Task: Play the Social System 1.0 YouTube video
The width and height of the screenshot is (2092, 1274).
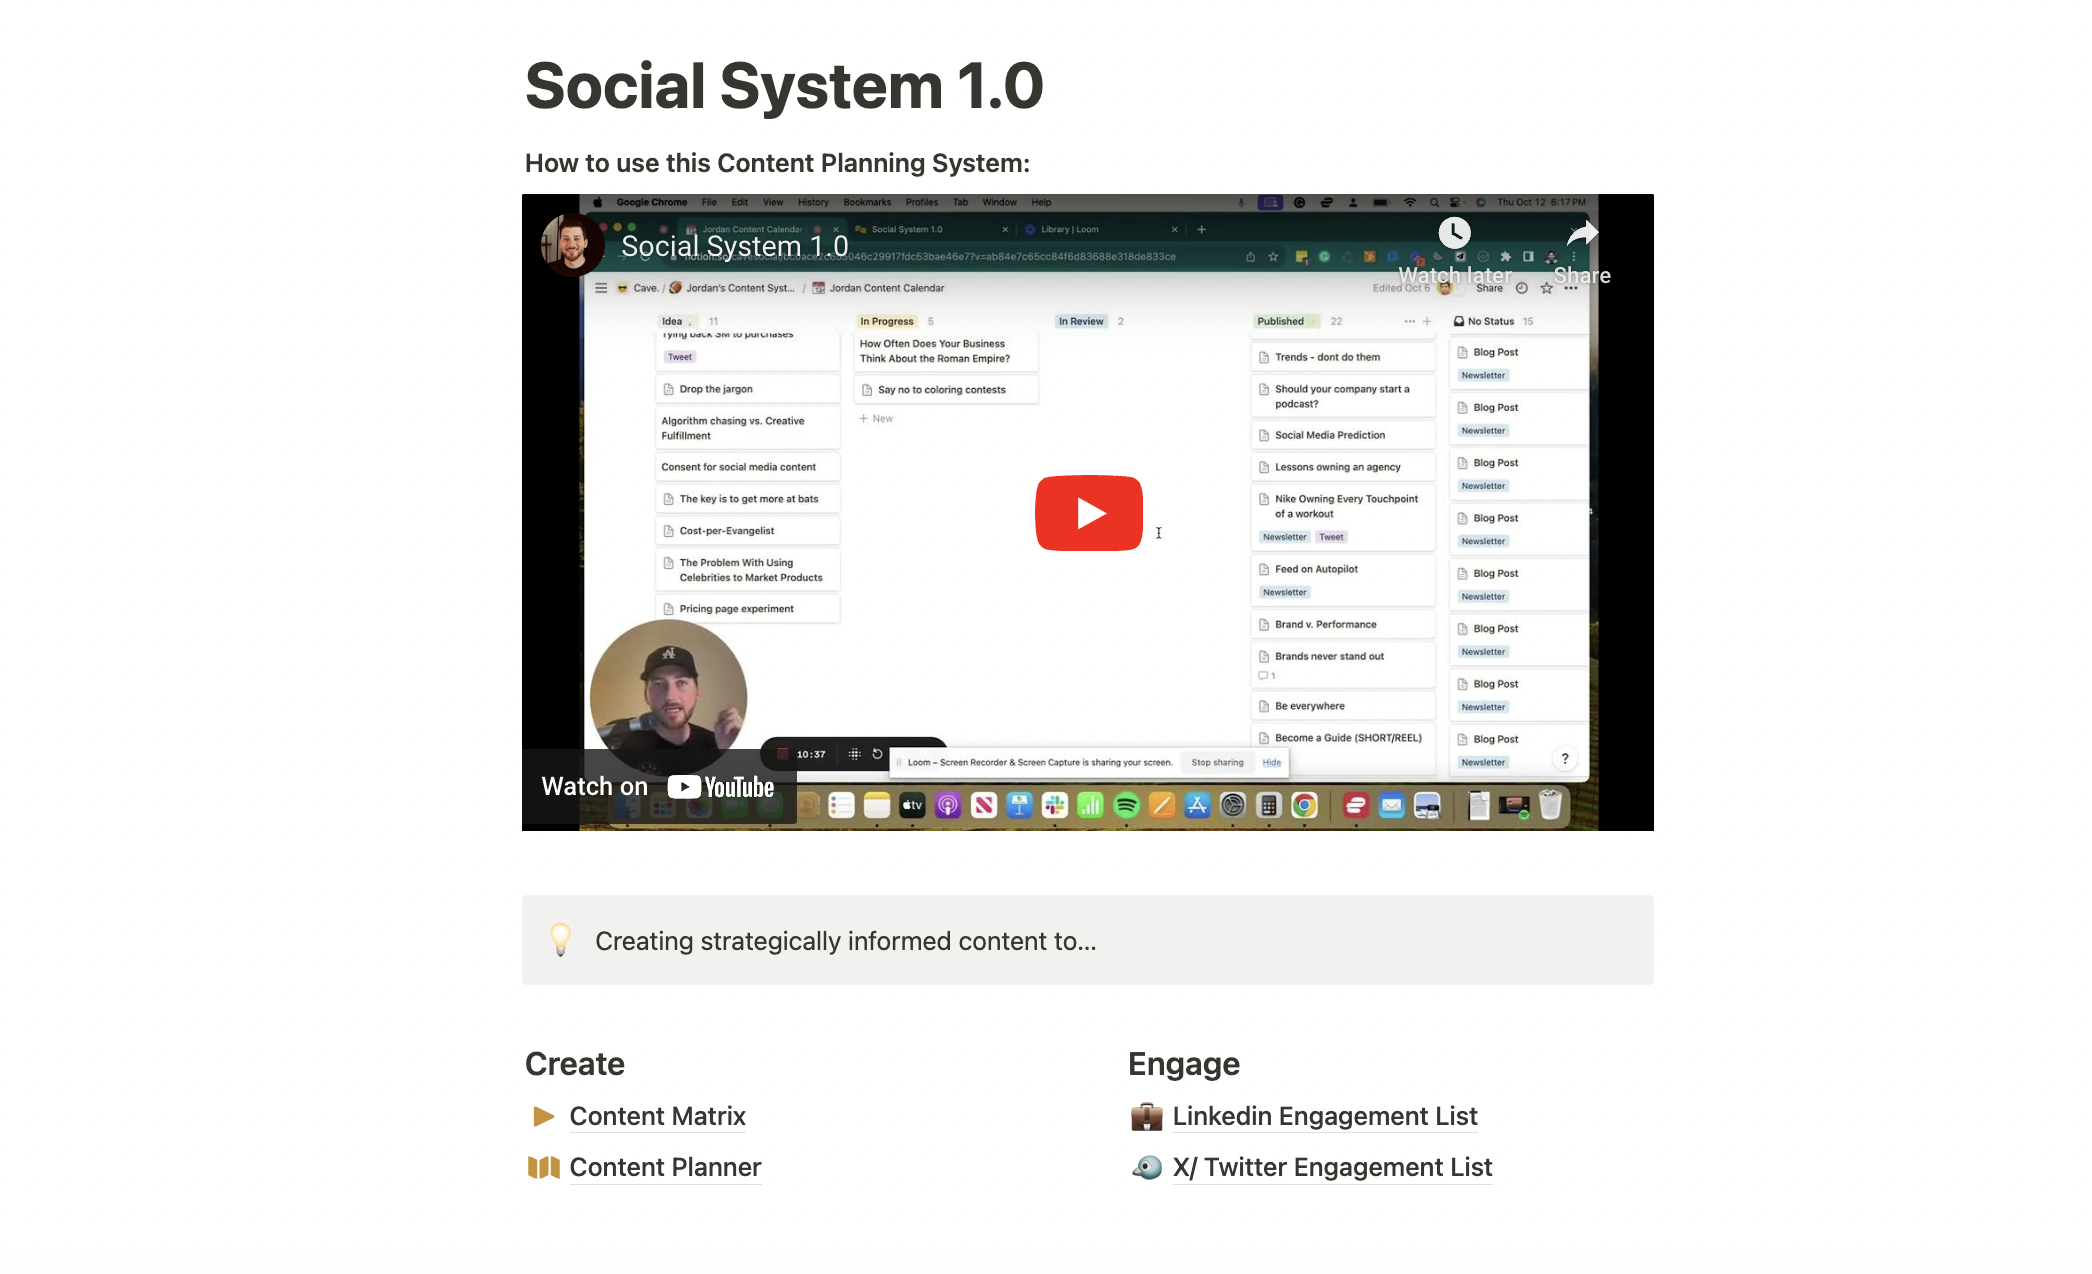Action: coord(1088,513)
